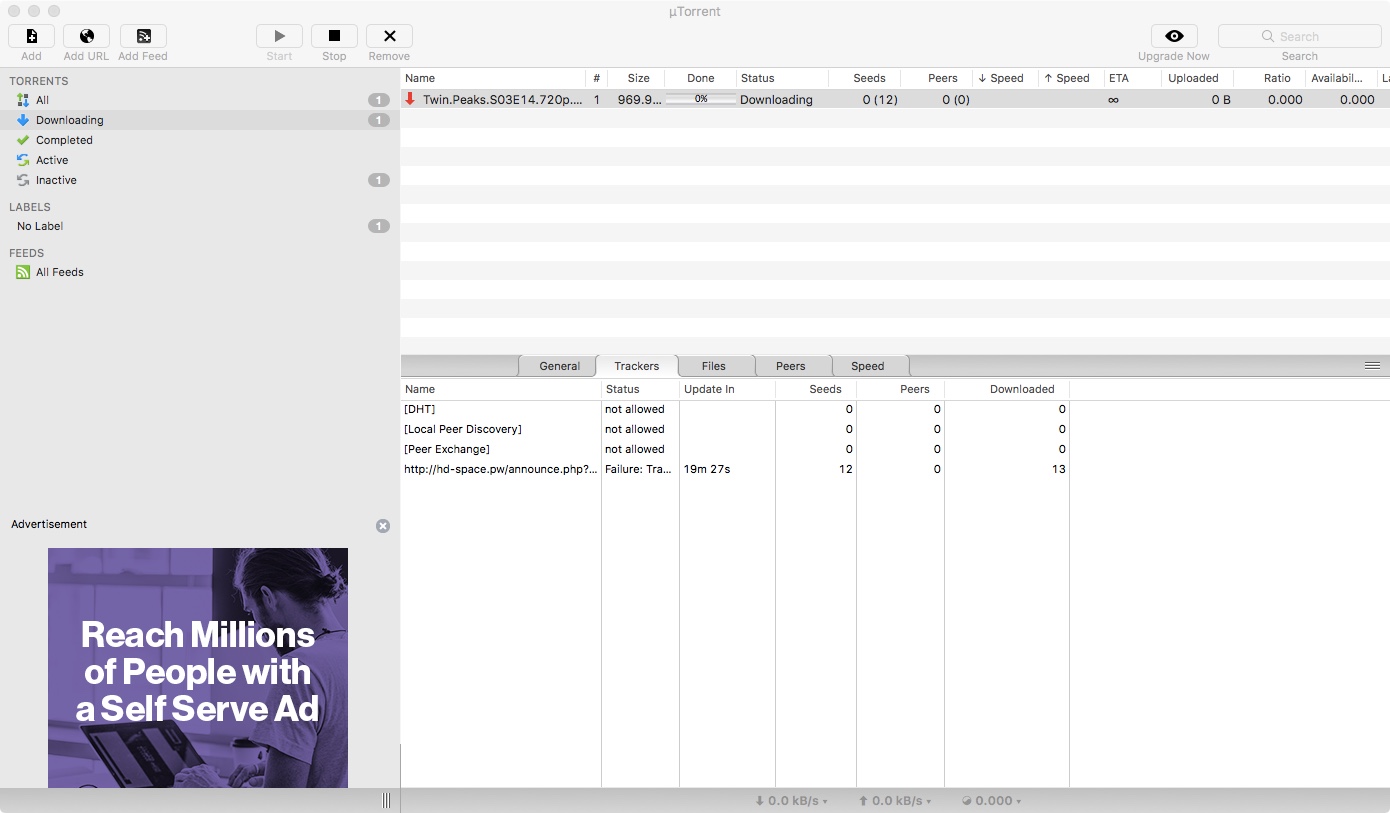Sort by Size column header
This screenshot has width=1390, height=813.
(x=635, y=78)
